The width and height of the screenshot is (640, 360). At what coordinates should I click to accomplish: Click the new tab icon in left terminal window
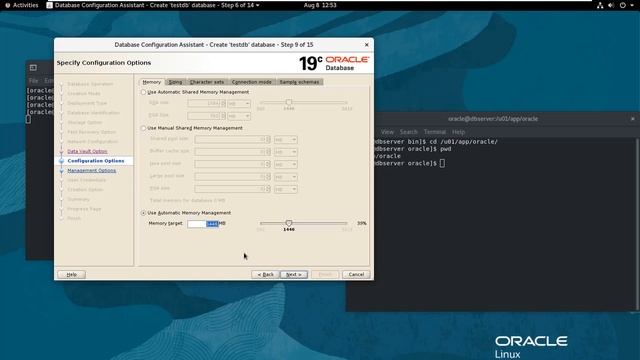[x=33, y=67]
